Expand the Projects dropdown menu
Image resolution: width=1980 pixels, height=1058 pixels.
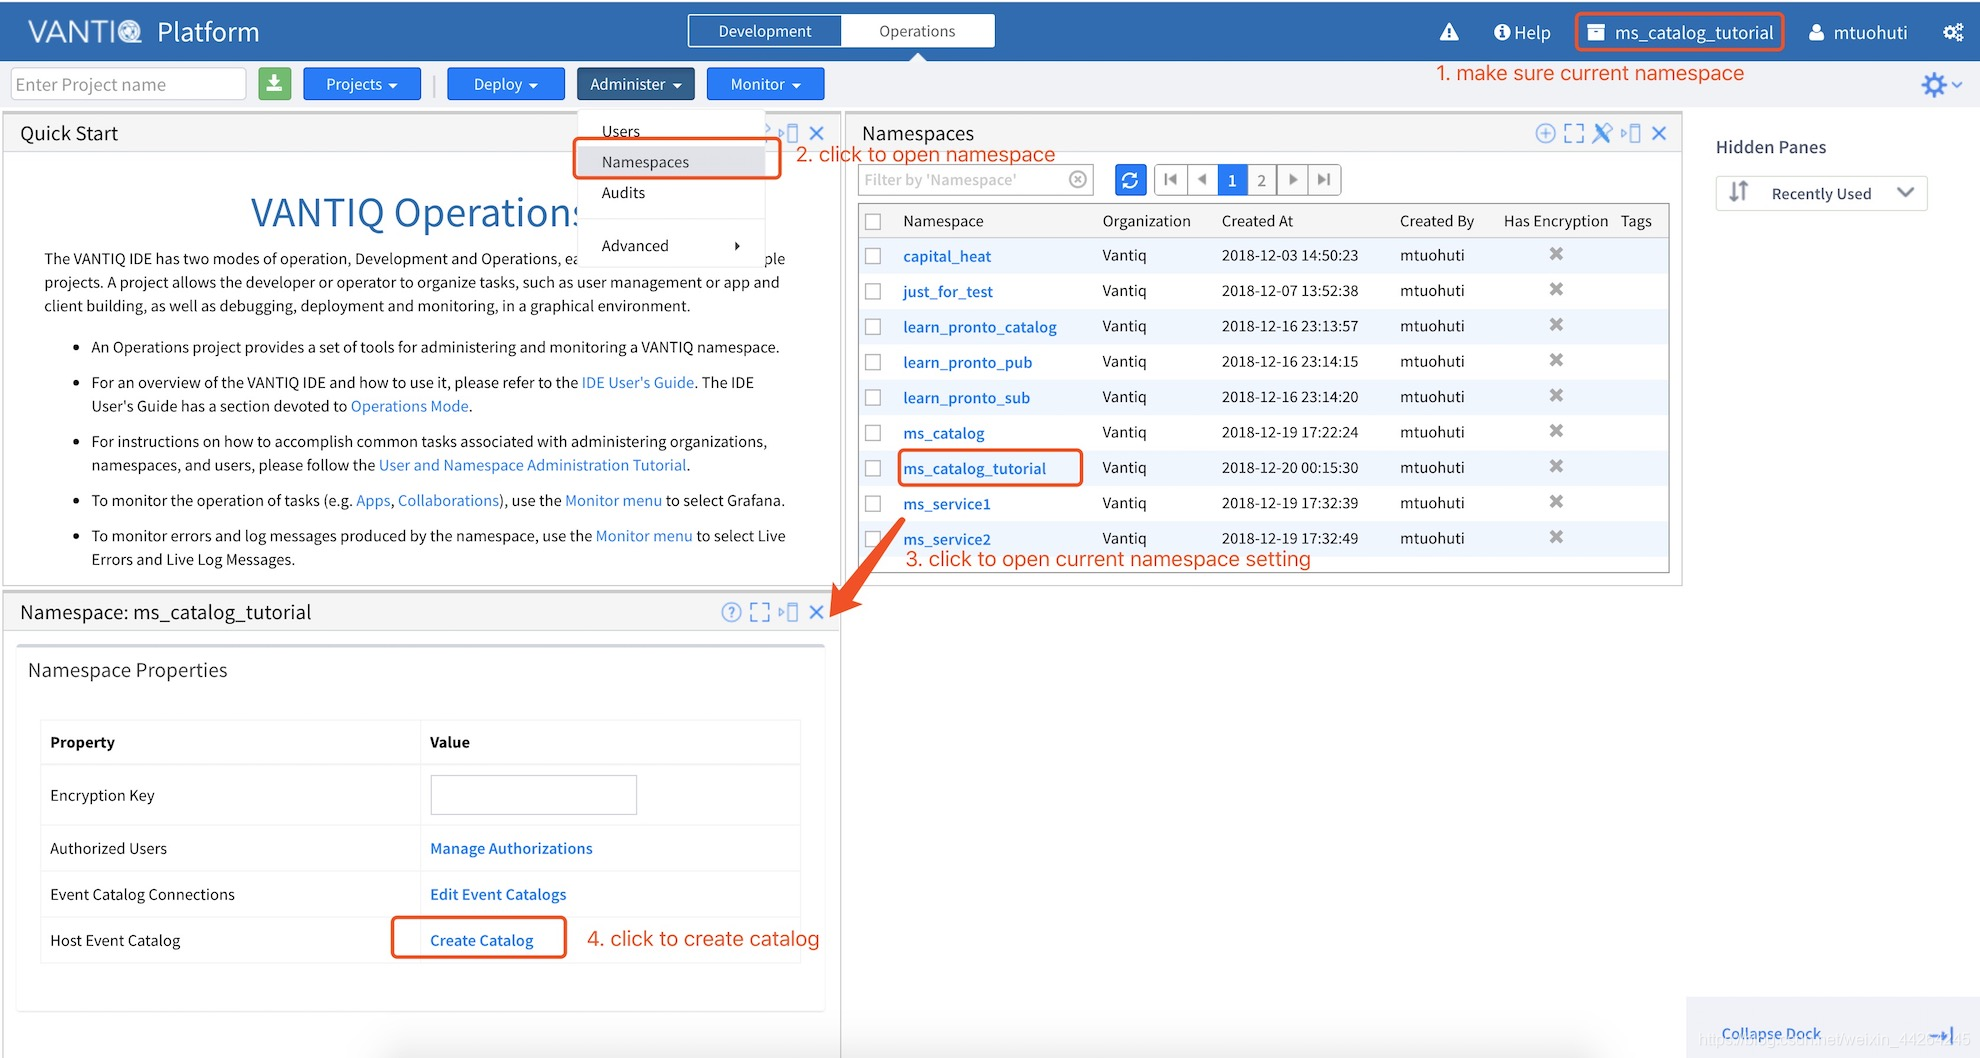[362, 84]
